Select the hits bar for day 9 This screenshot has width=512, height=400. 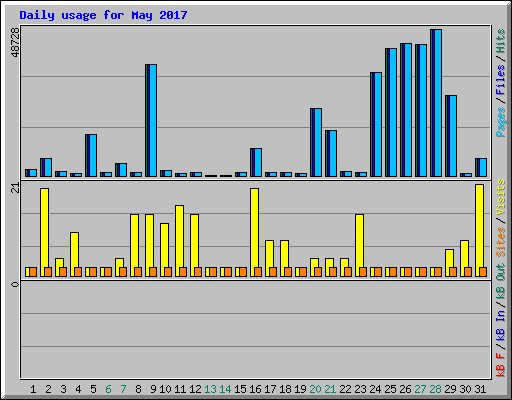tap(151, 120)
